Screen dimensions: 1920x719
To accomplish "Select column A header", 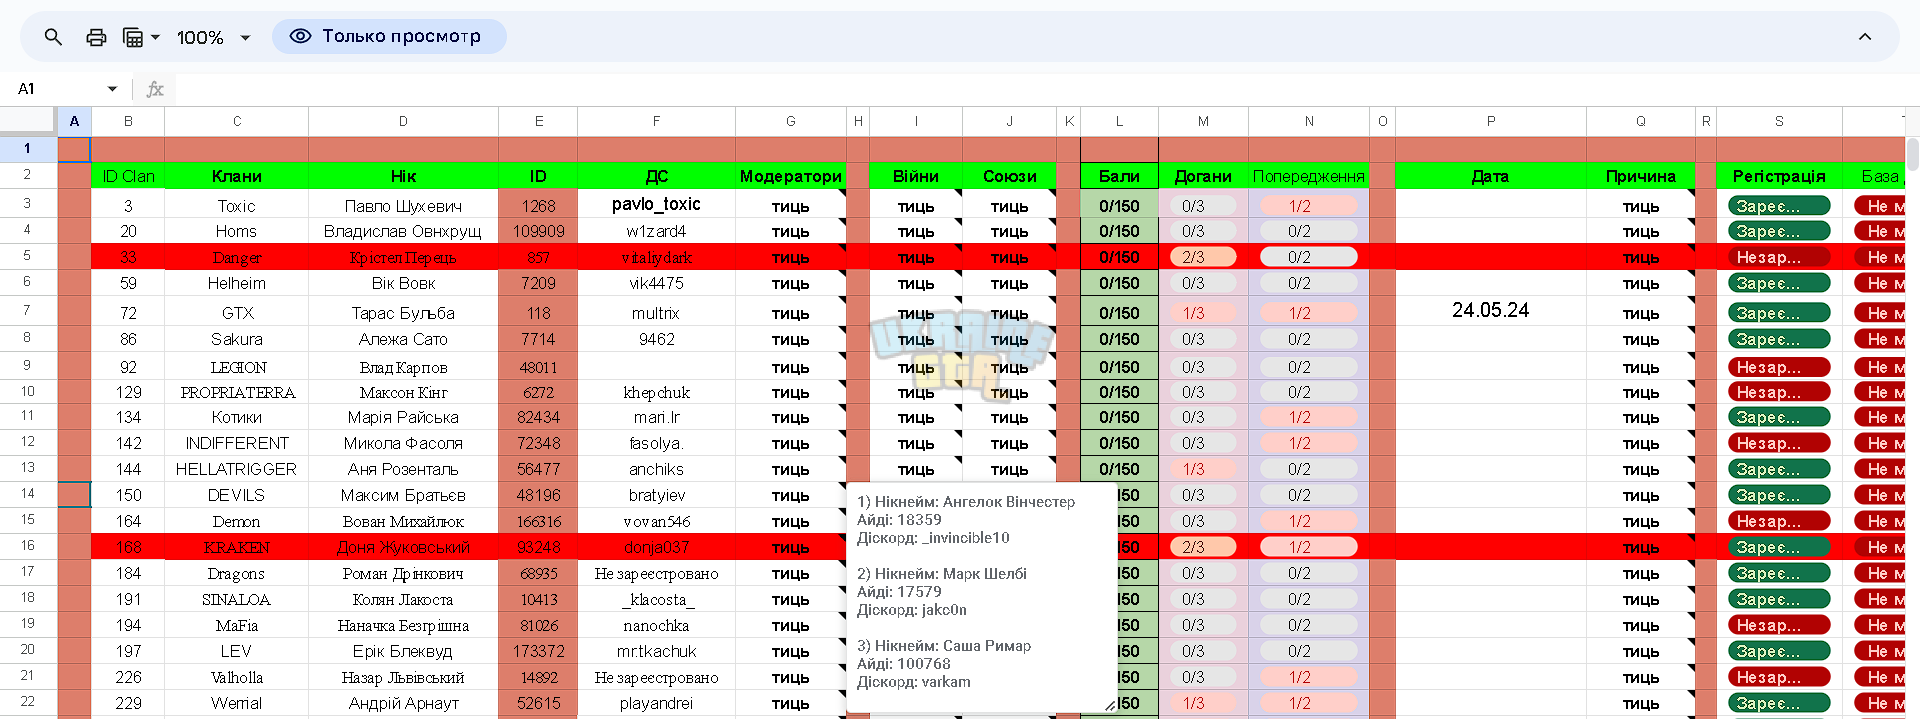I will 74,121.
